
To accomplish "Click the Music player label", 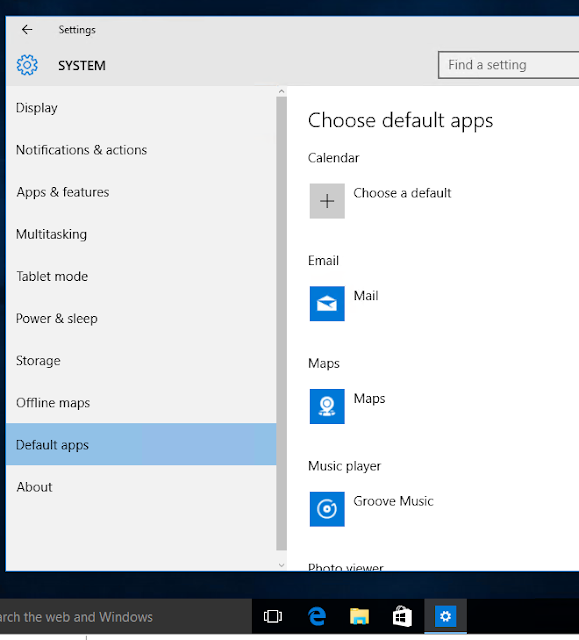I will click(x=344, y=466).
